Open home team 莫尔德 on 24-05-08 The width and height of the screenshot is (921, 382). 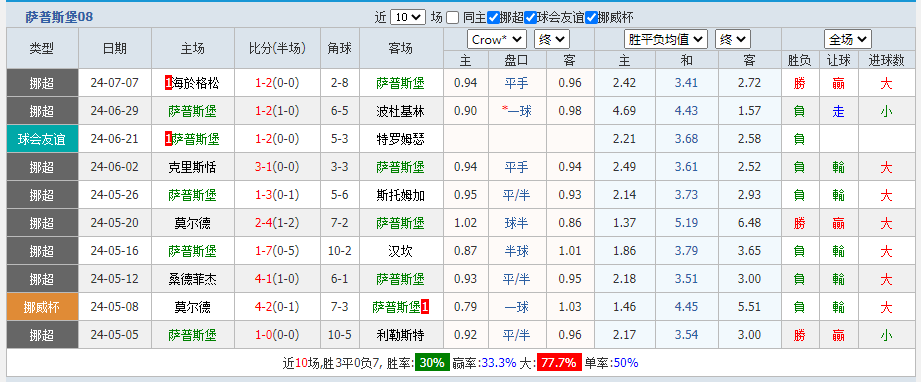192,307
